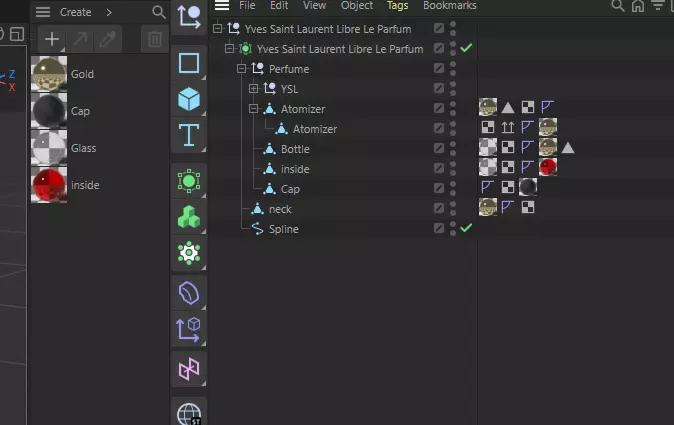Open the Subdivision Surface generator tool
Viewport: 674px width, 425px height.
tap(189, 181)
